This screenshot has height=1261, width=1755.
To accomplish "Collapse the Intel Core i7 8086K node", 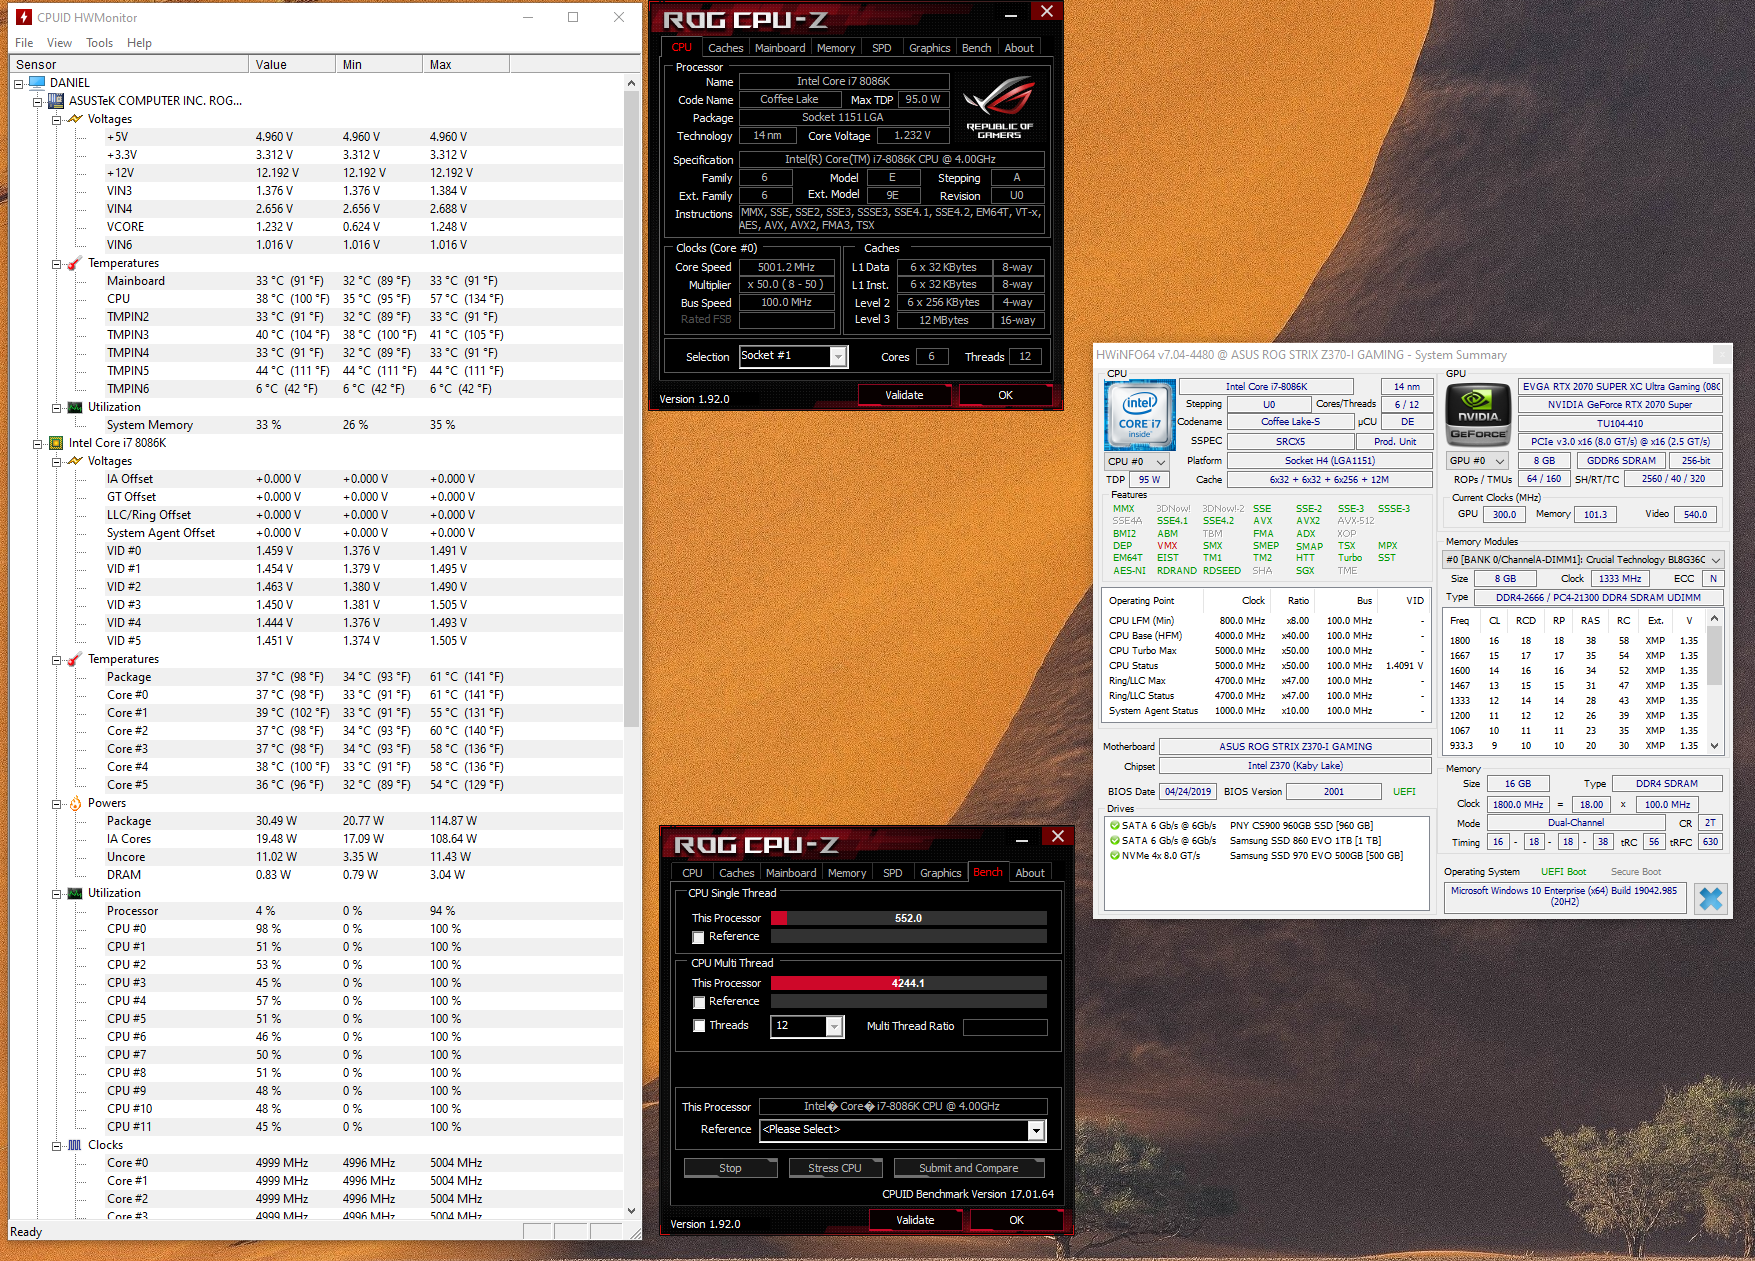I will click(38, 443).
